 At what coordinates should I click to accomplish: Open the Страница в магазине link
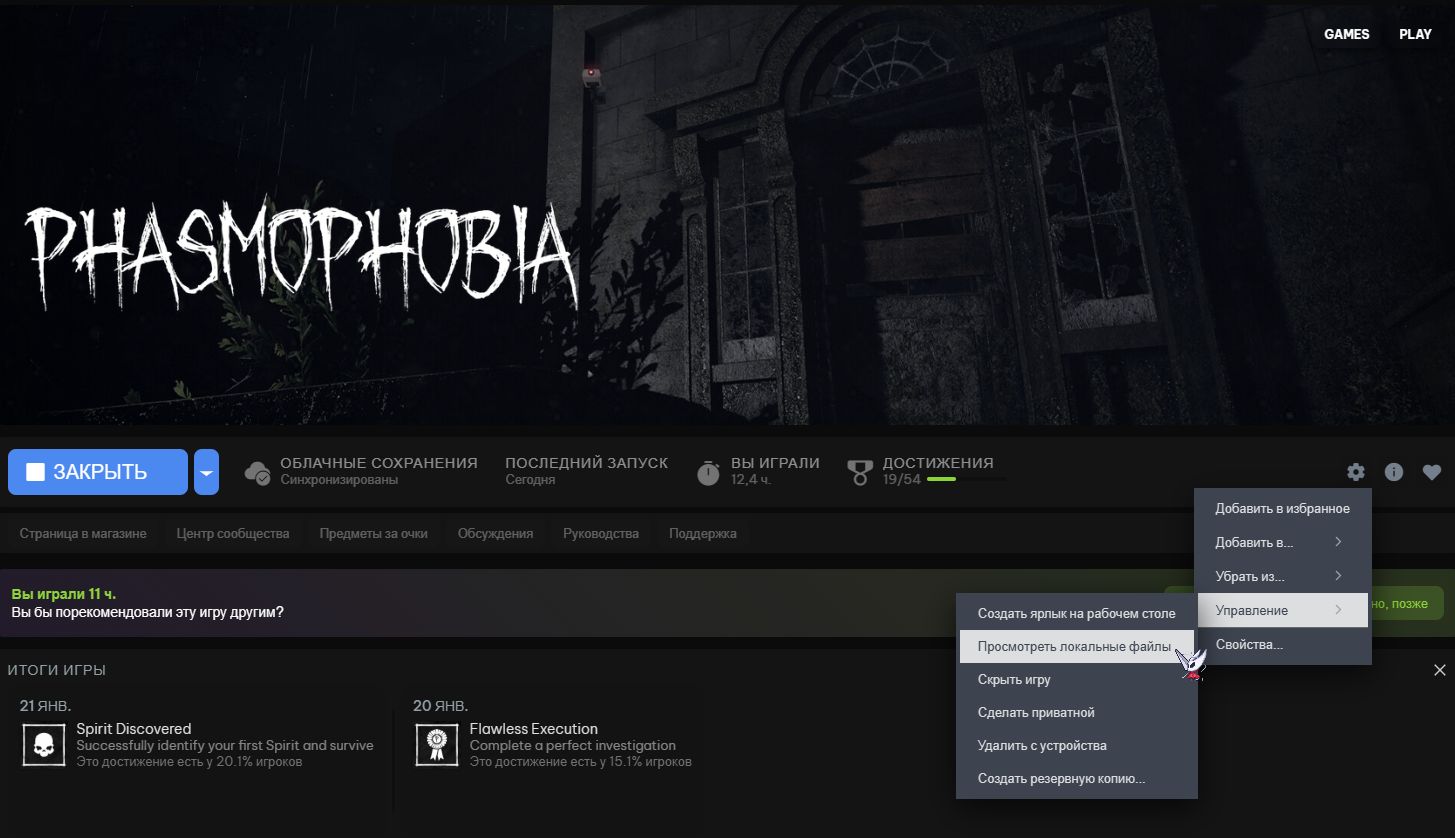pos(83,533)
